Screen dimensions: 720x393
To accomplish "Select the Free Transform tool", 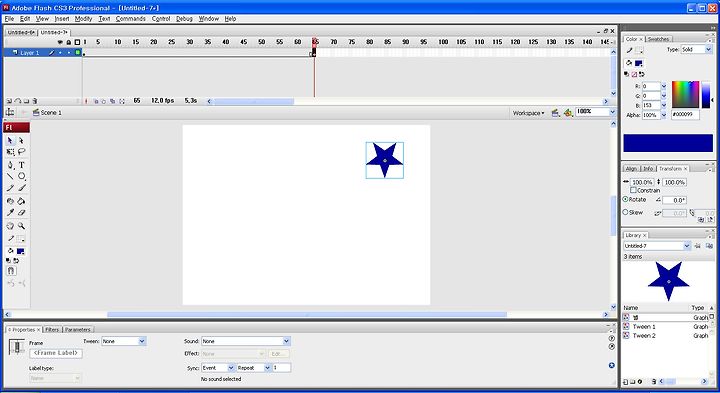I will click(10, 152).
